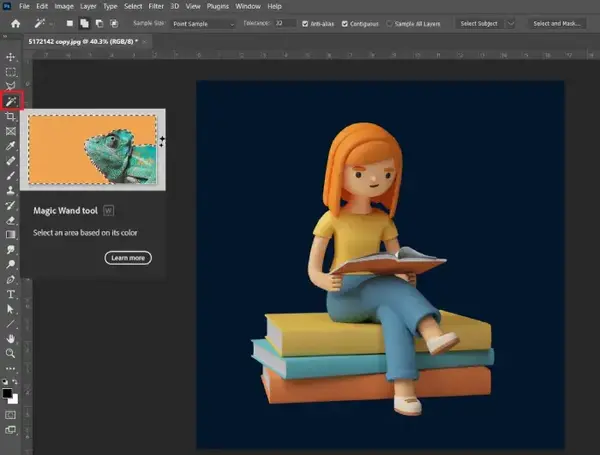Select the Horizontal Type tool
600x455 pixels.
pyautogui.click(x=10, y=294)
